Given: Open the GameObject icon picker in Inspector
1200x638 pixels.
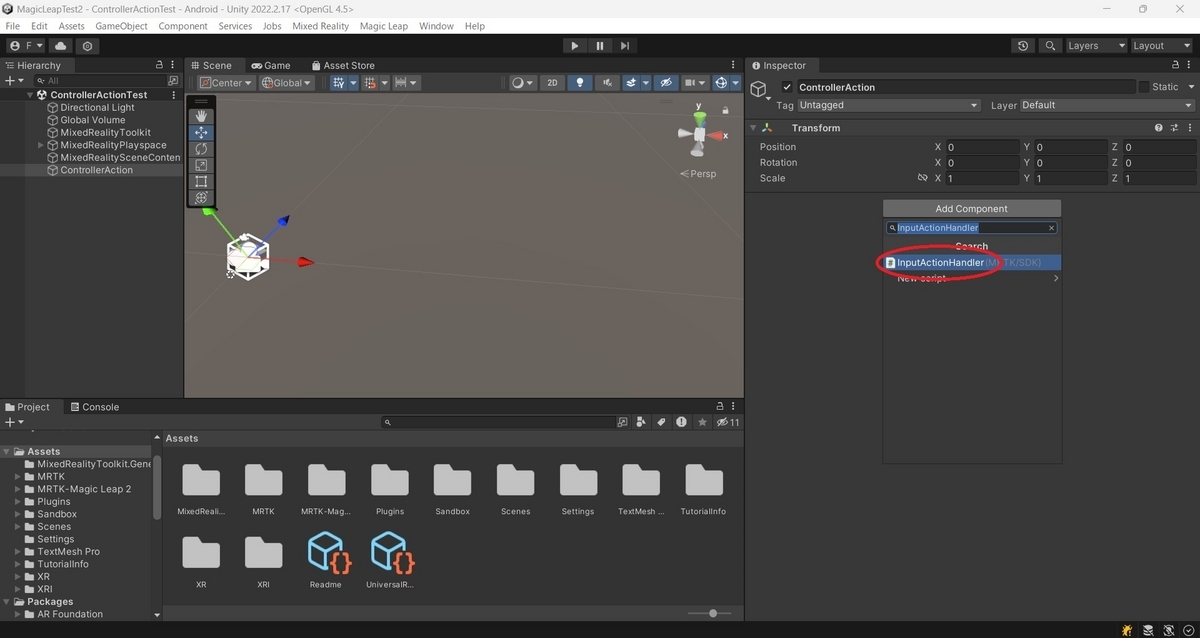Looking at the screenshot, I should (x=760, y=90).
